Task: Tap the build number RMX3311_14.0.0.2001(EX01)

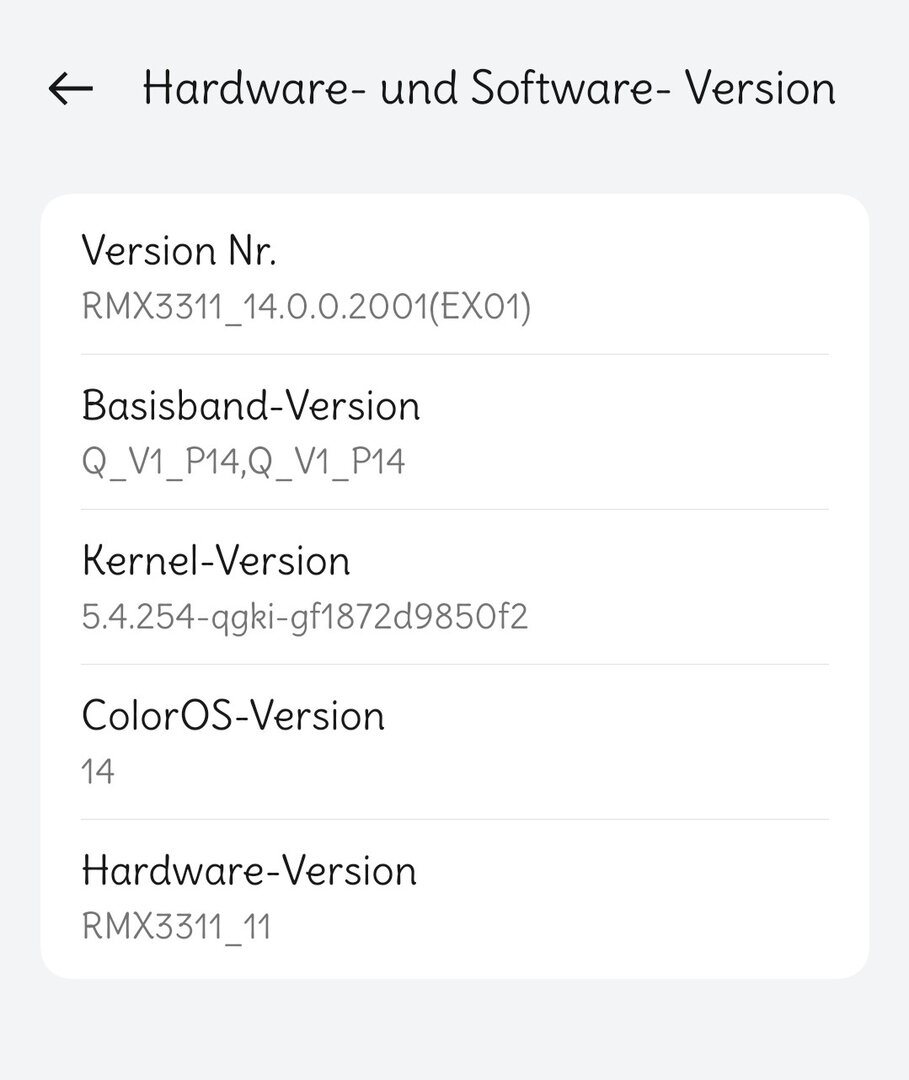Action: (306, 306)
